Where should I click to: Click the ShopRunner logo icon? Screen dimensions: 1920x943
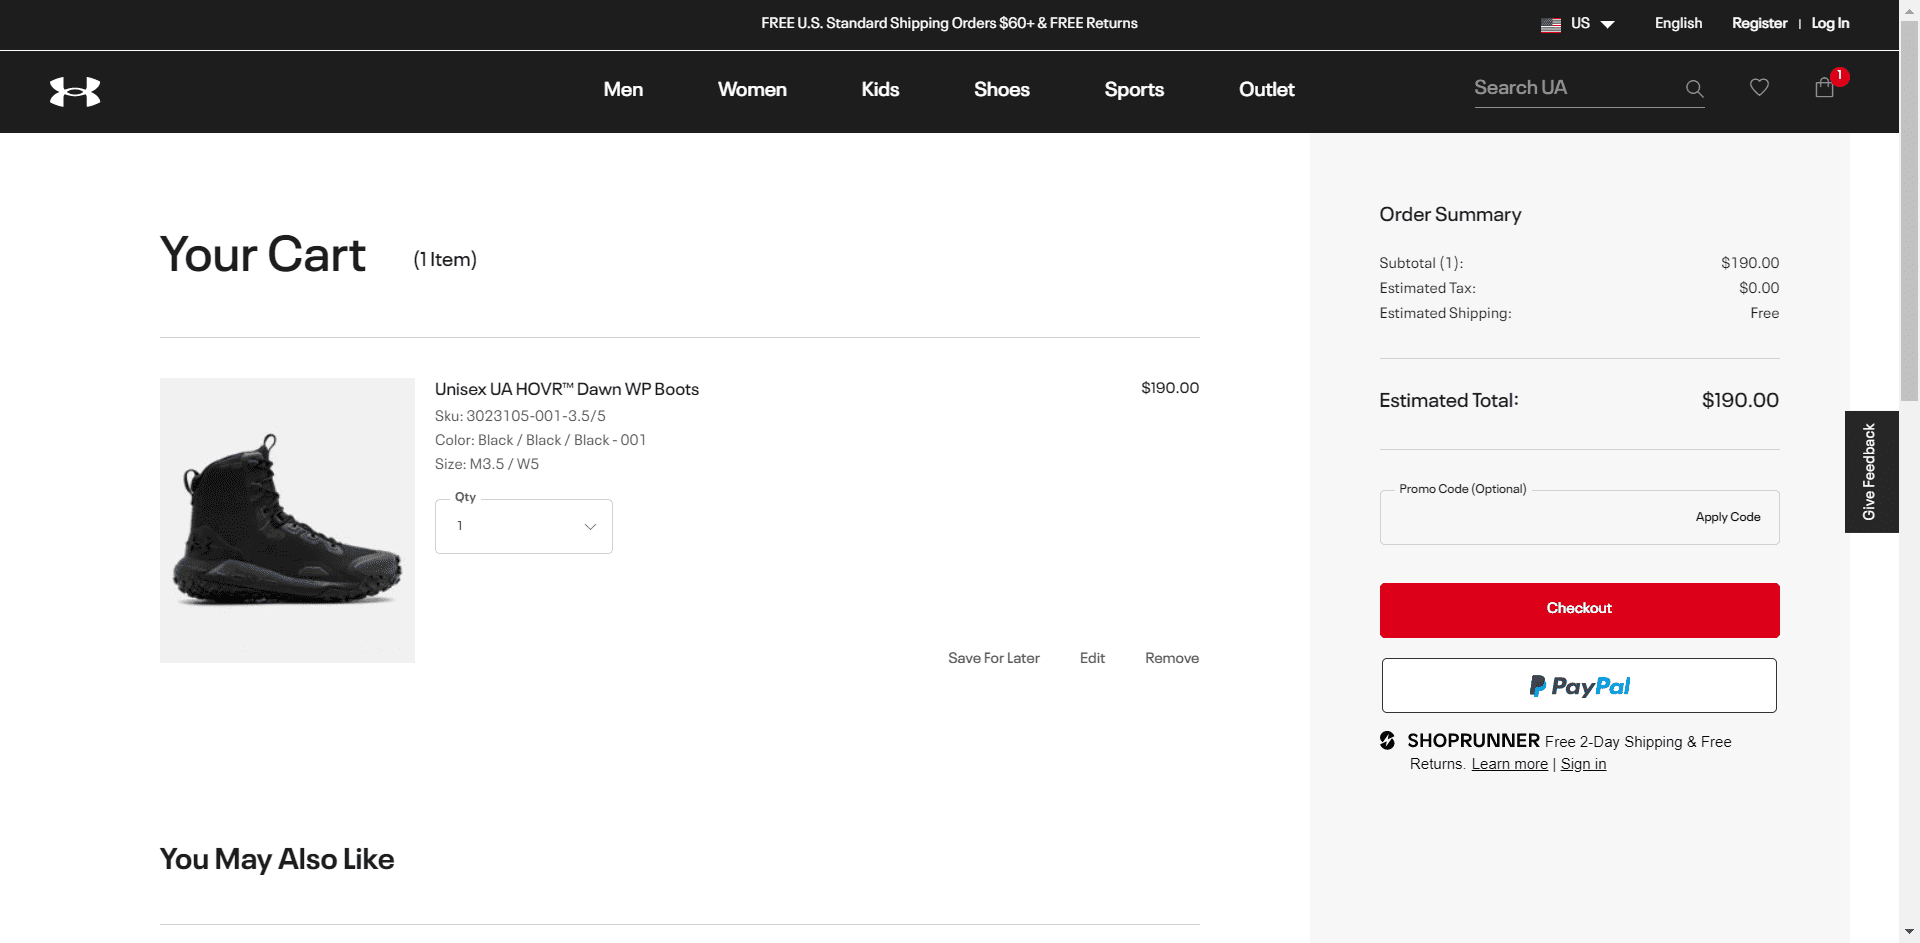click(1387, 741)
